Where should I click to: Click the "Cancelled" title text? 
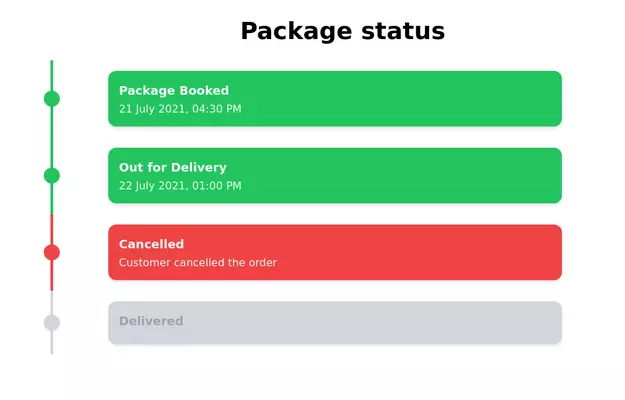coord(151,244)
